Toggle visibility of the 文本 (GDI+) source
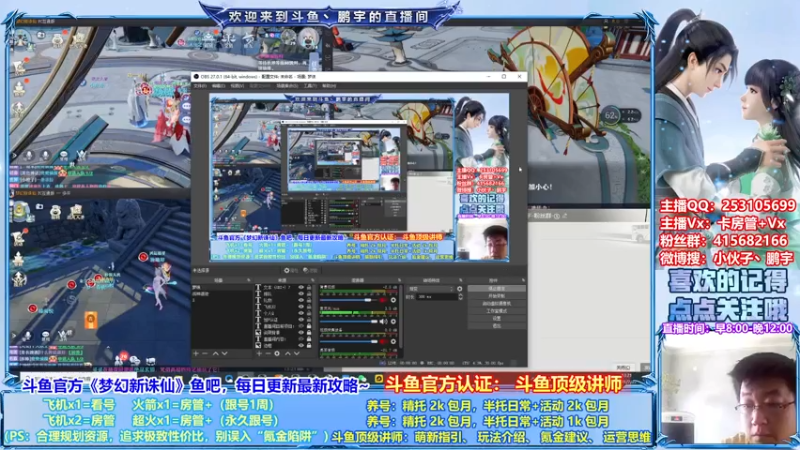 pos(301,287)
